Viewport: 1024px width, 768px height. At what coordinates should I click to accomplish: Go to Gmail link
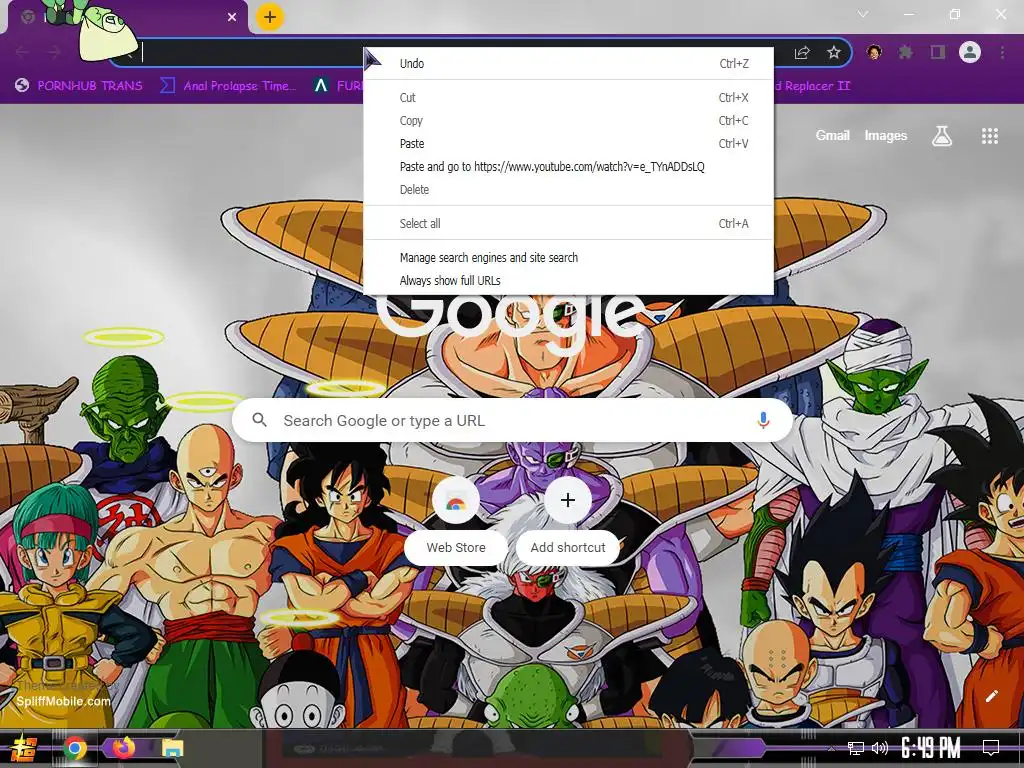(x=832, y=136)
